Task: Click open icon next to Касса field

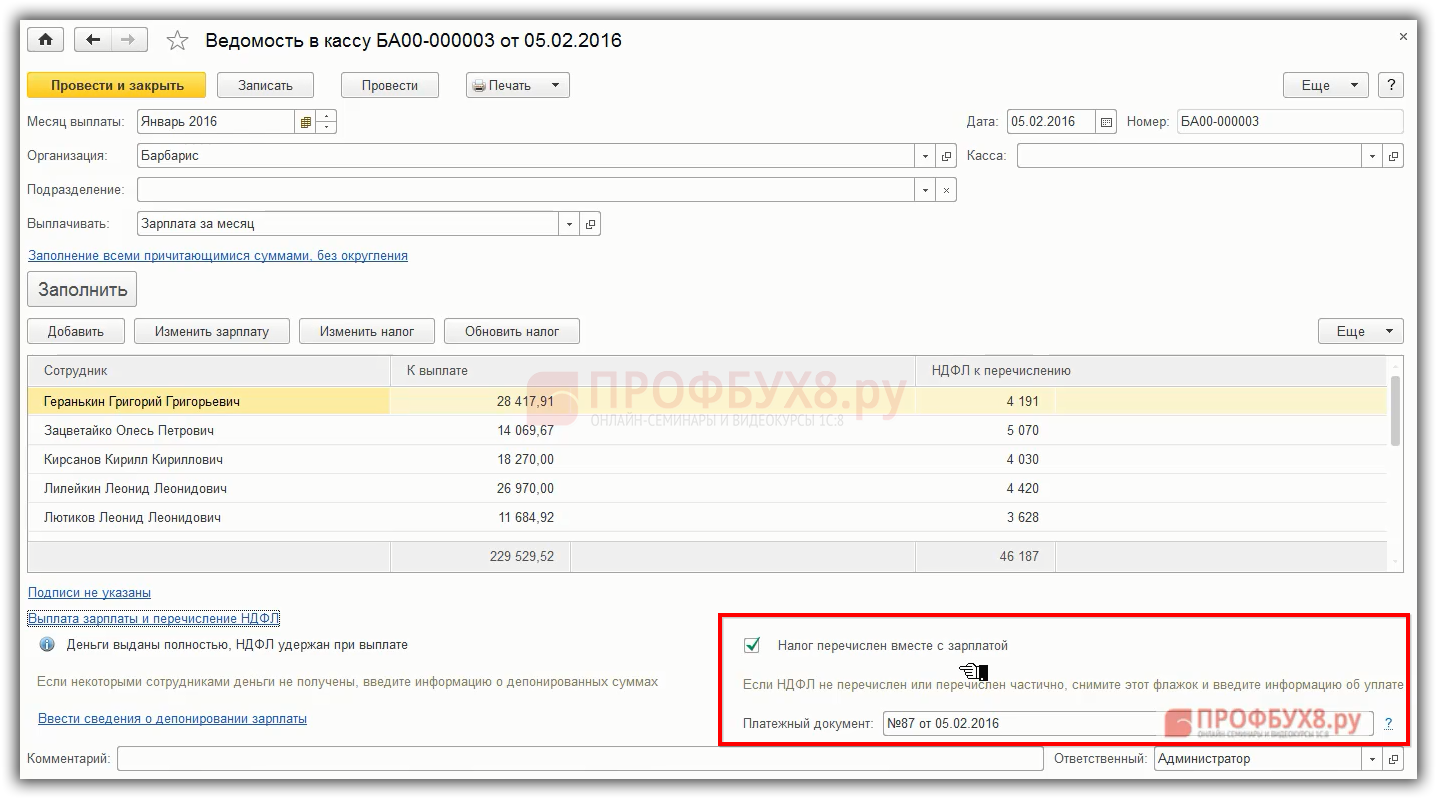Action: (1393, 156)
